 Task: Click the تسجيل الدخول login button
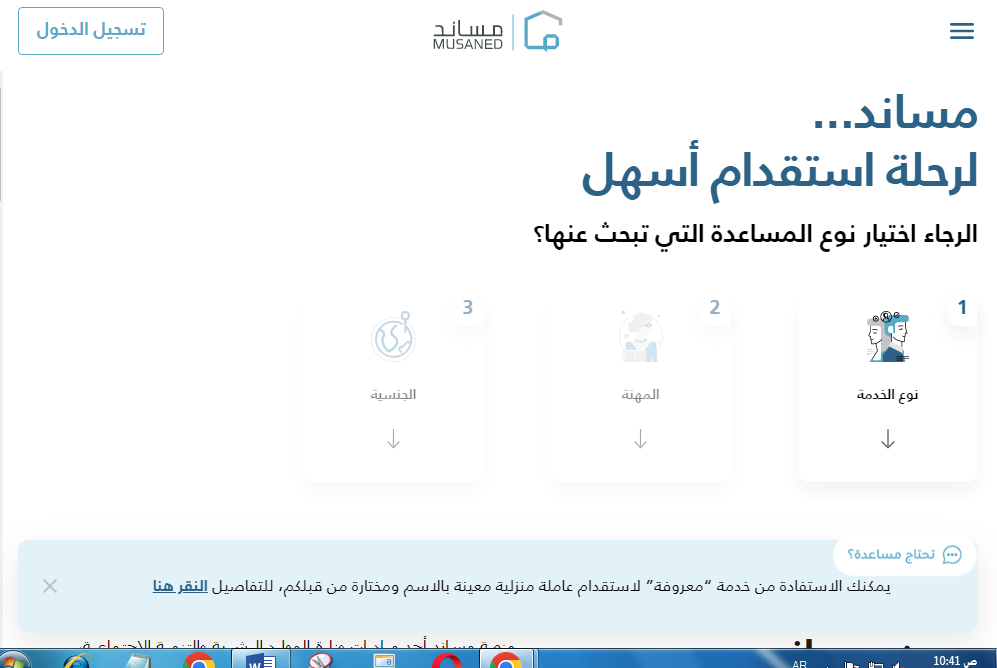pos(91,31)
